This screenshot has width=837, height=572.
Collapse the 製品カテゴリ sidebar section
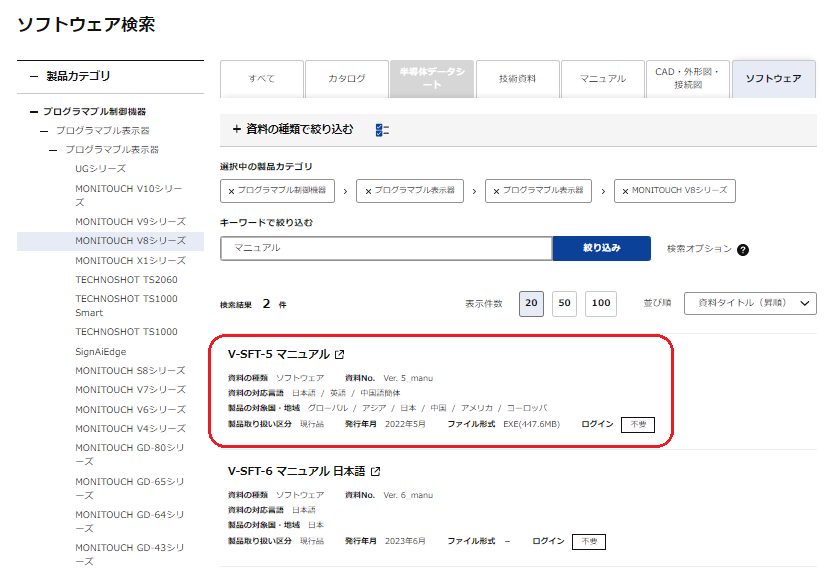click(x=34, y=76)
